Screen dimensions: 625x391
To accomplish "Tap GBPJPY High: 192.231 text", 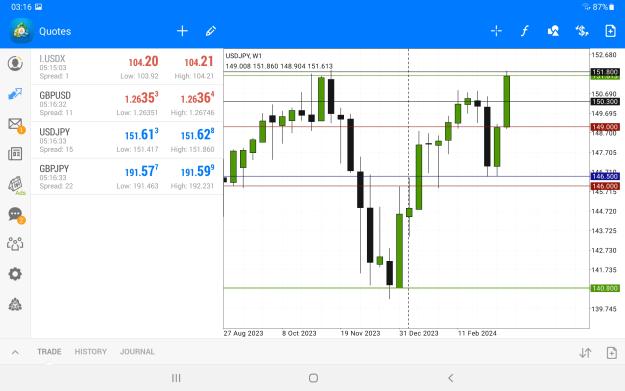I will click(x=193, y=186).
